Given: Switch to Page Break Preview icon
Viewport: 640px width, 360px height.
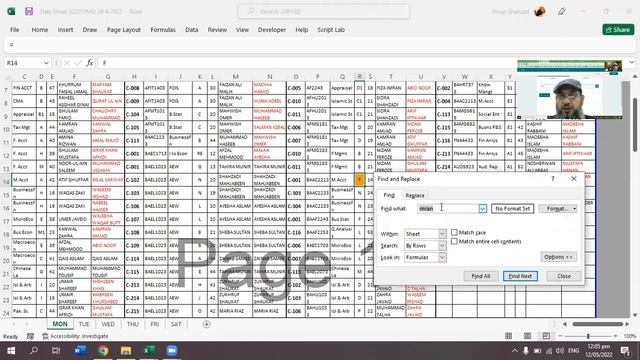Looking at the screenshot, I should [x=546, y=336].
